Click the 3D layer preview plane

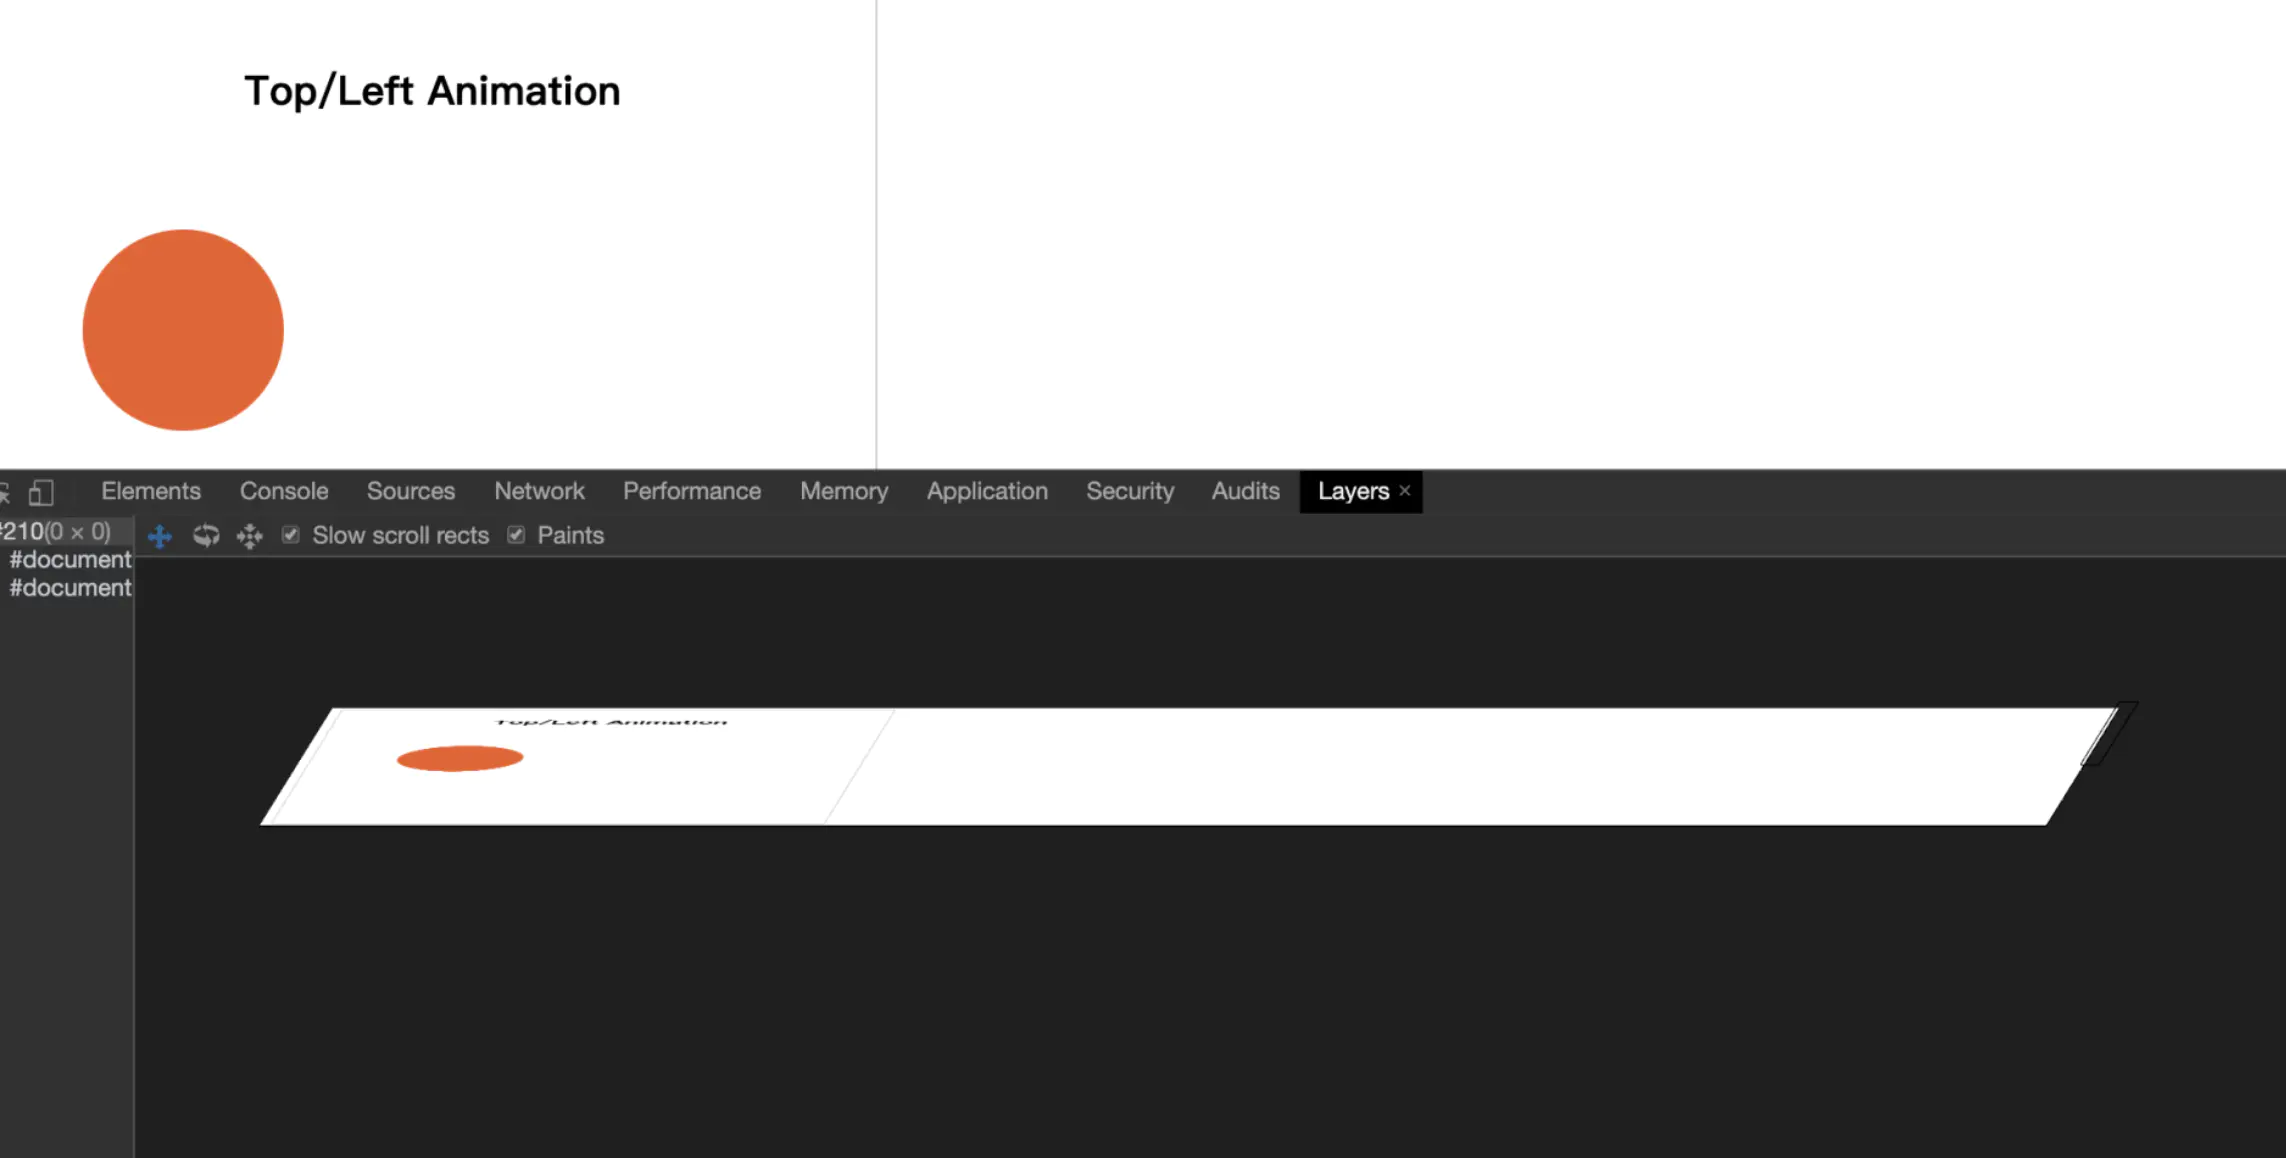tap(1200, 768)
